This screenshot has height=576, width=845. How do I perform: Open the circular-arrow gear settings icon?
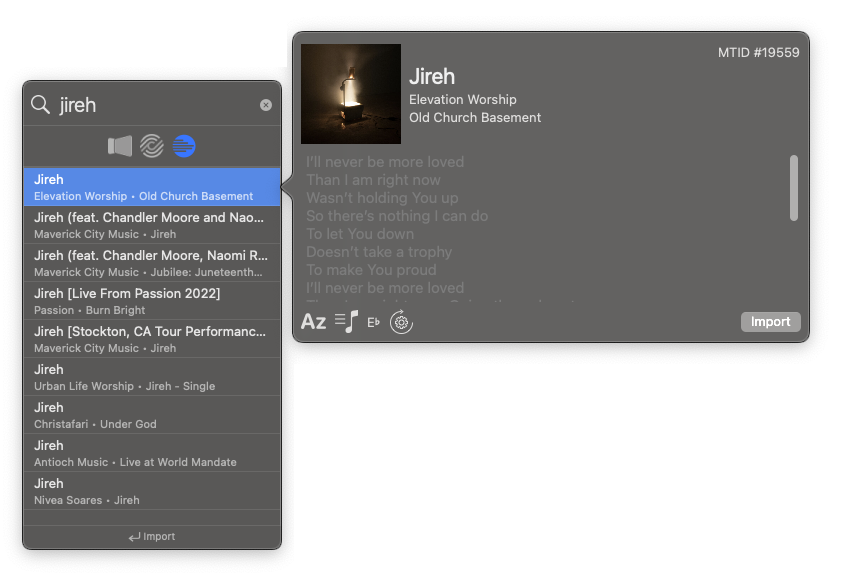pos(401,322)
